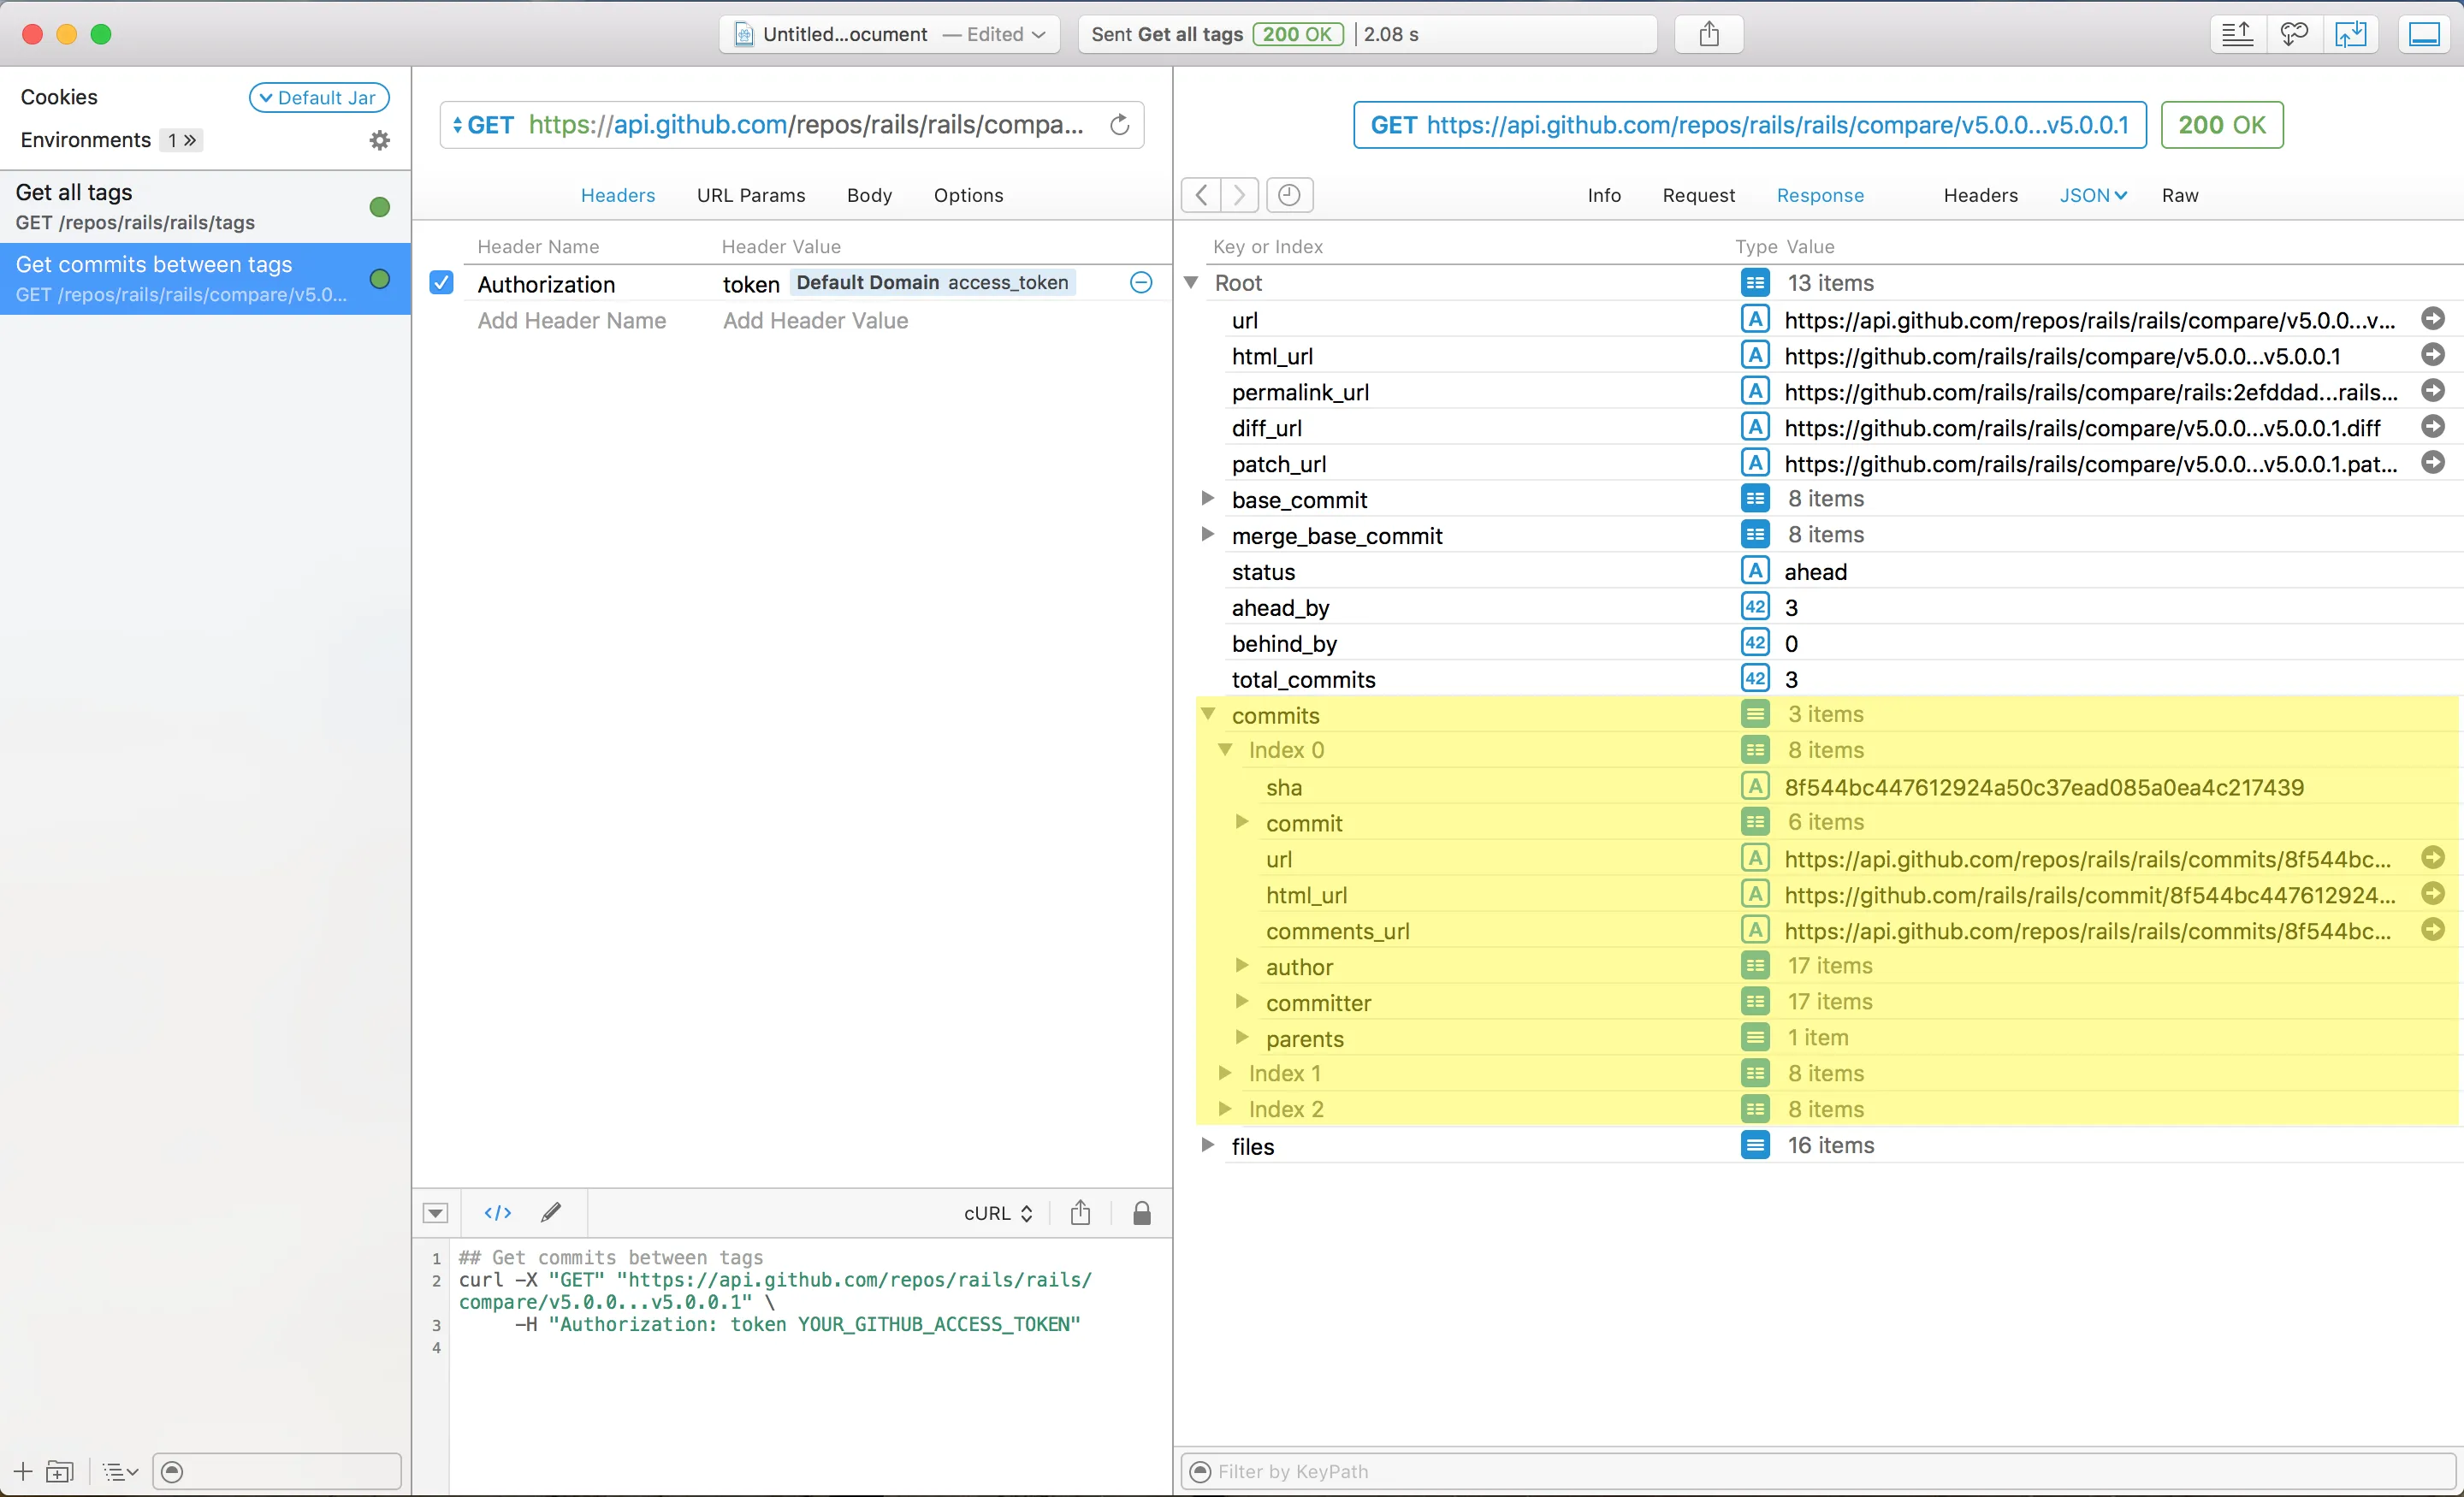Toggle the bottom panel layout button
Image resolution: width=2464 pixels, height=1497 pixels.
(x=2424, y=34)
